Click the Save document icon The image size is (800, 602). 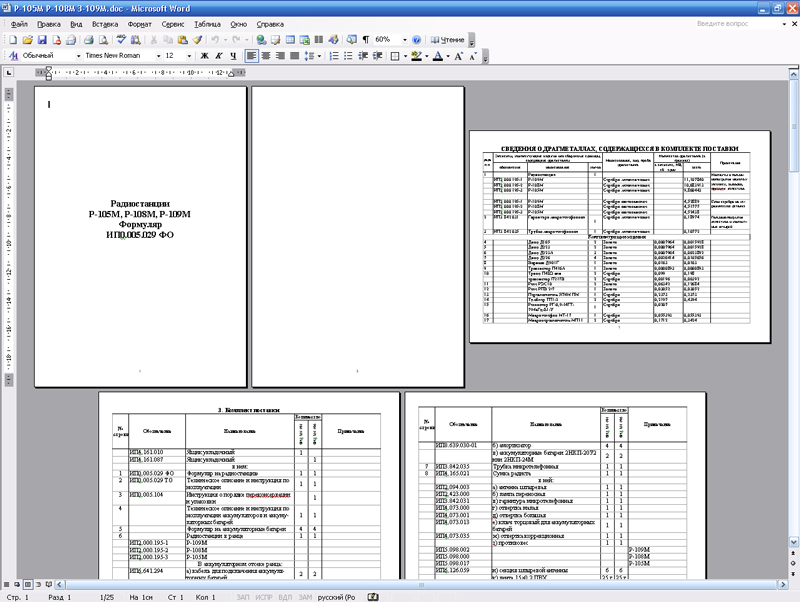[x=42, y=40]
